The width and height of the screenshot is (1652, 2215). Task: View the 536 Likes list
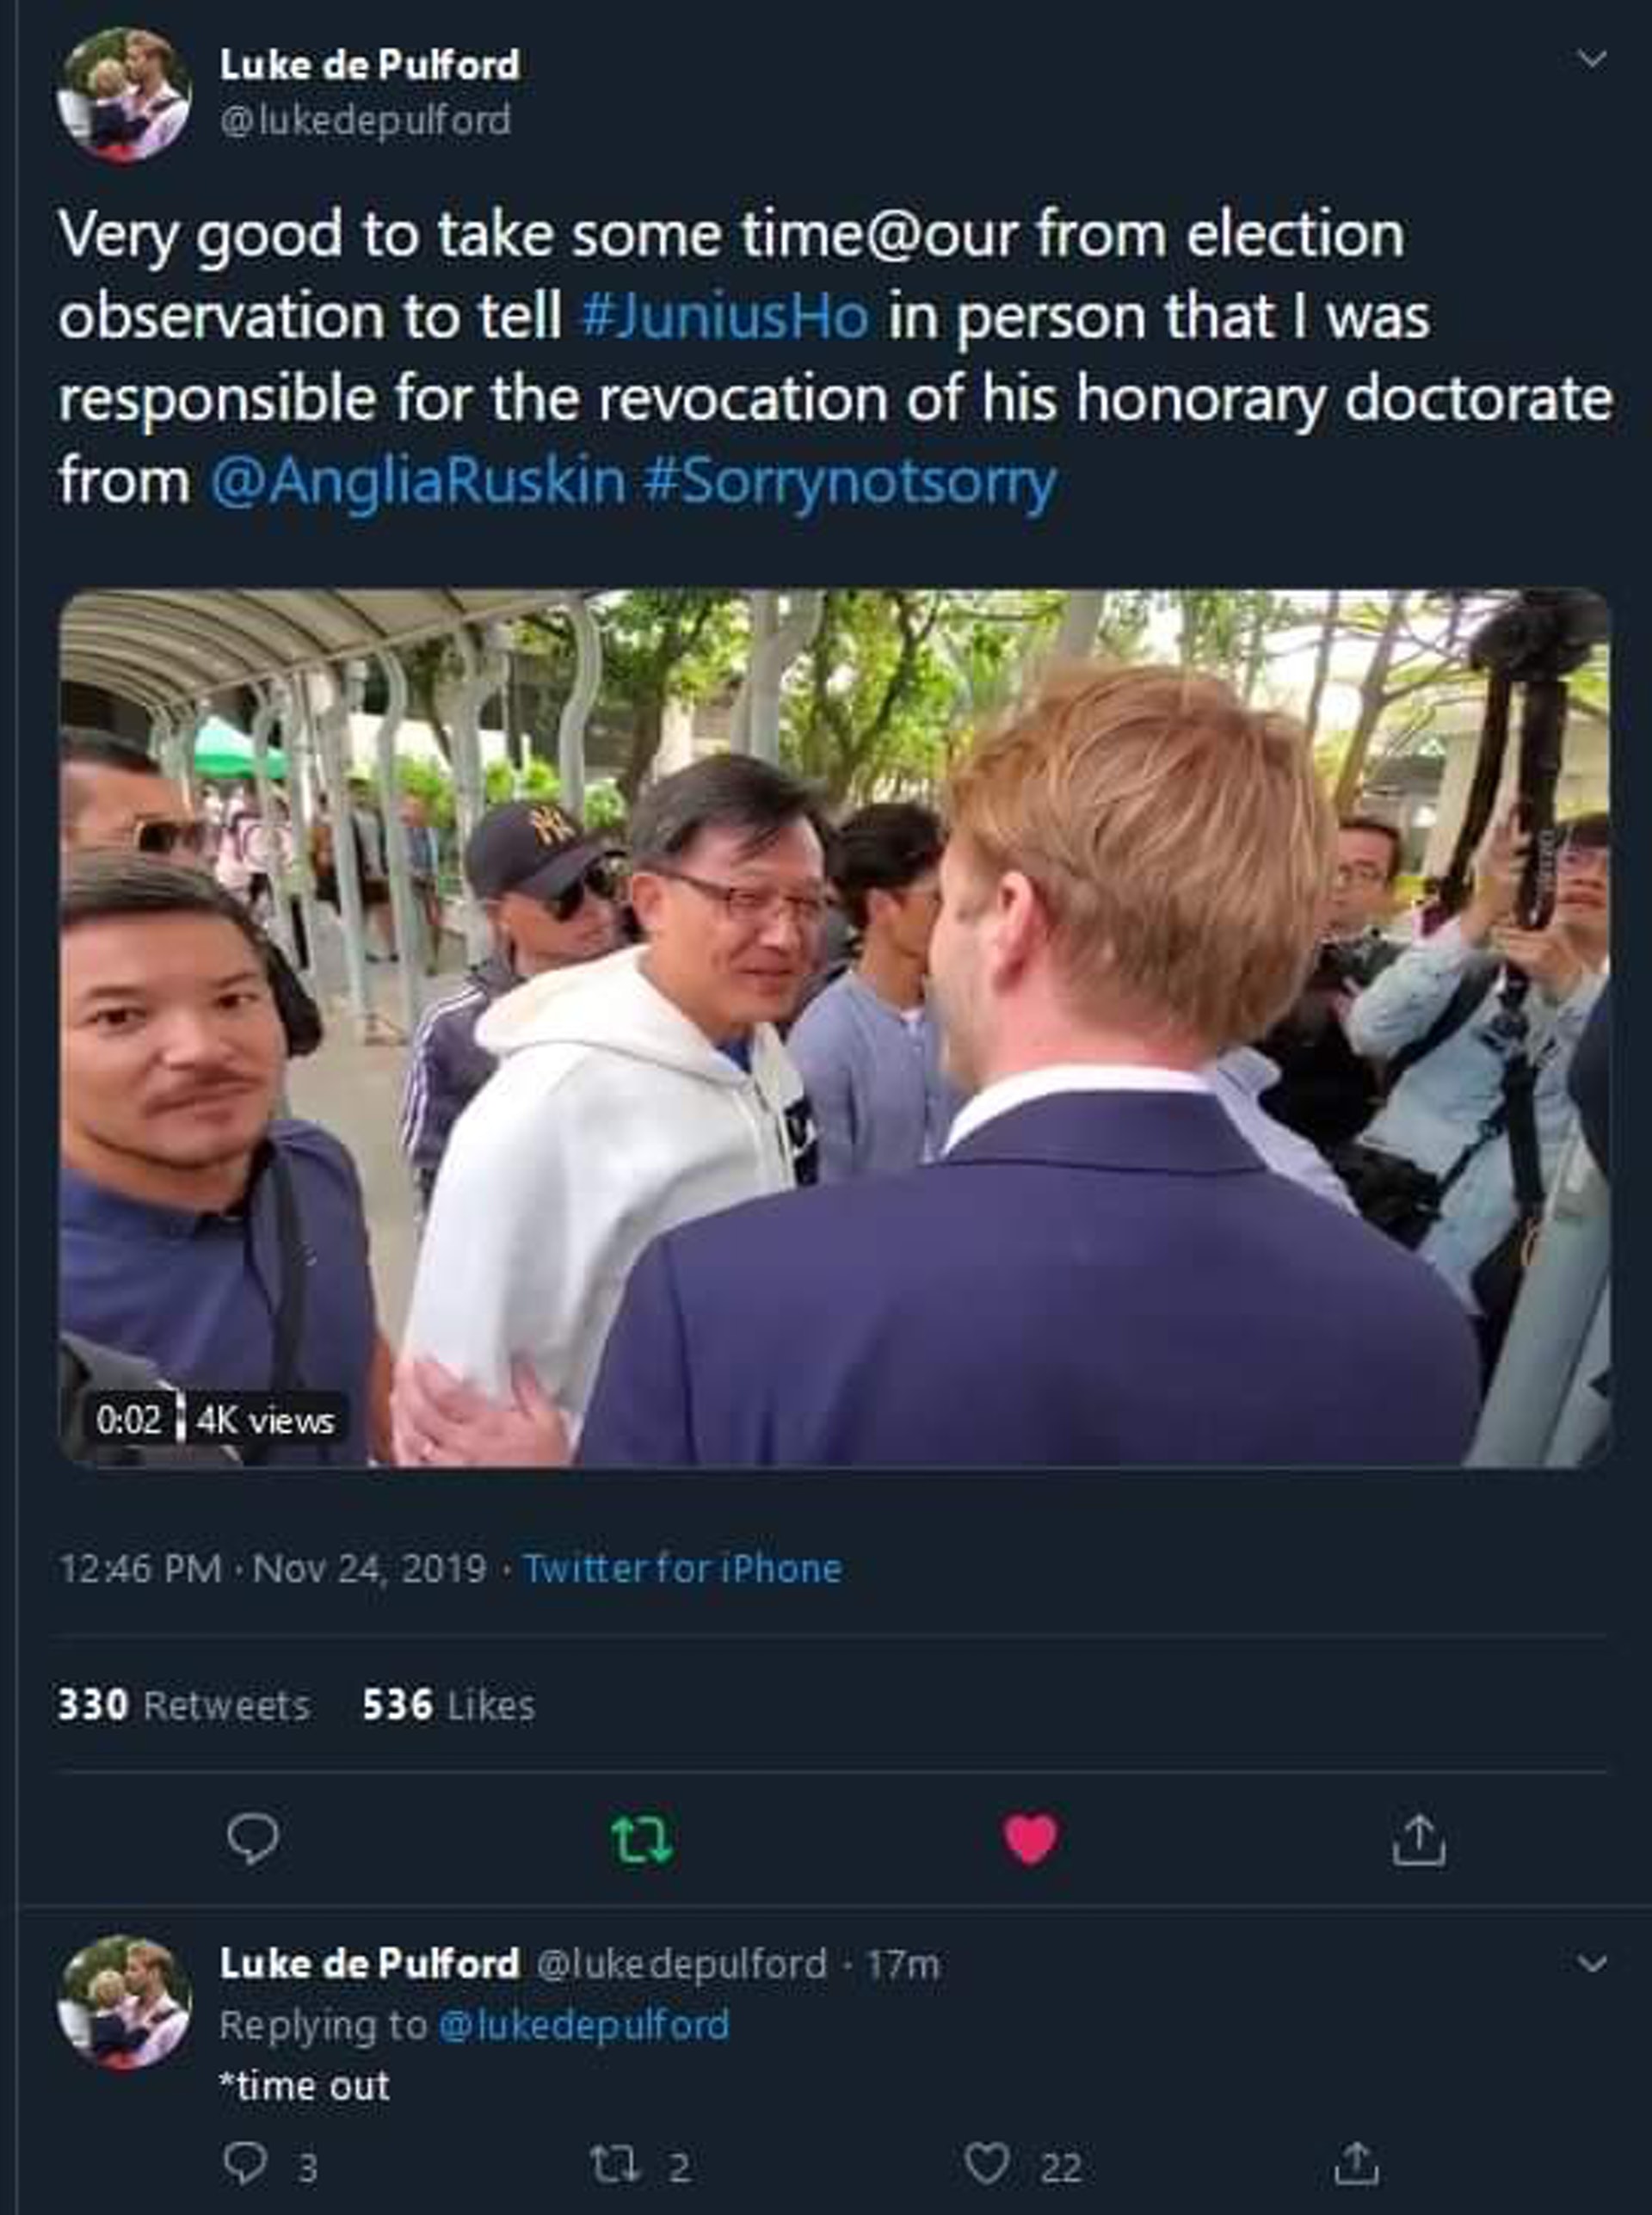448,1705
